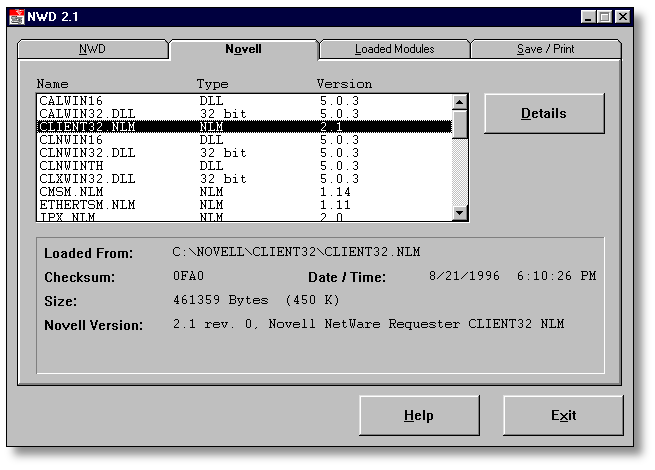This screenshot has width=655, height=470.
Task: Click the checksum value 0FA0
Action: 188,276
